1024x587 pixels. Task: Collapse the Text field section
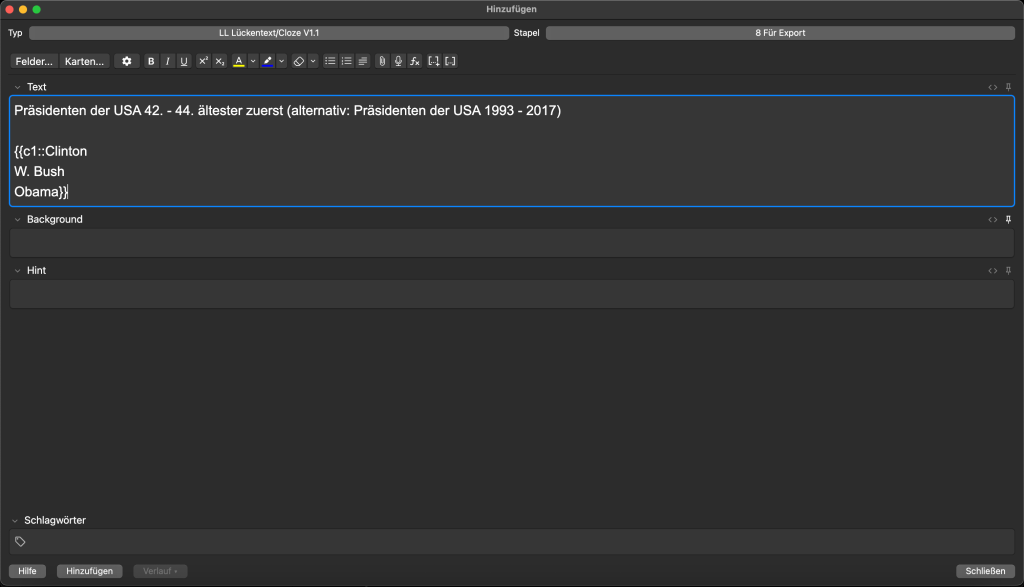point(17,87)
